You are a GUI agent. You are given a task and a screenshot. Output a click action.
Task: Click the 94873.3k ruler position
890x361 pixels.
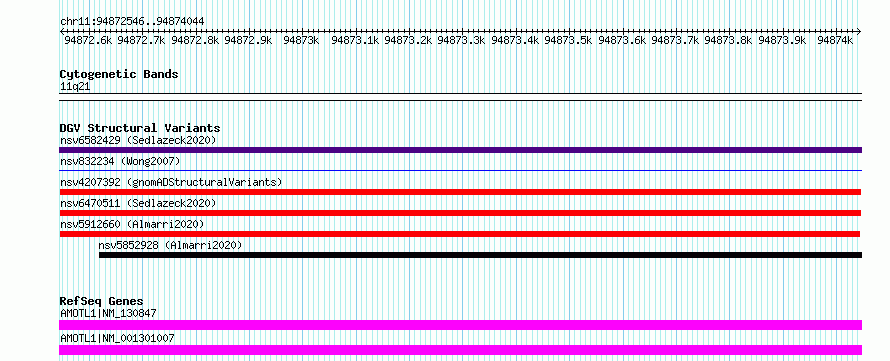tap(461, 40)
